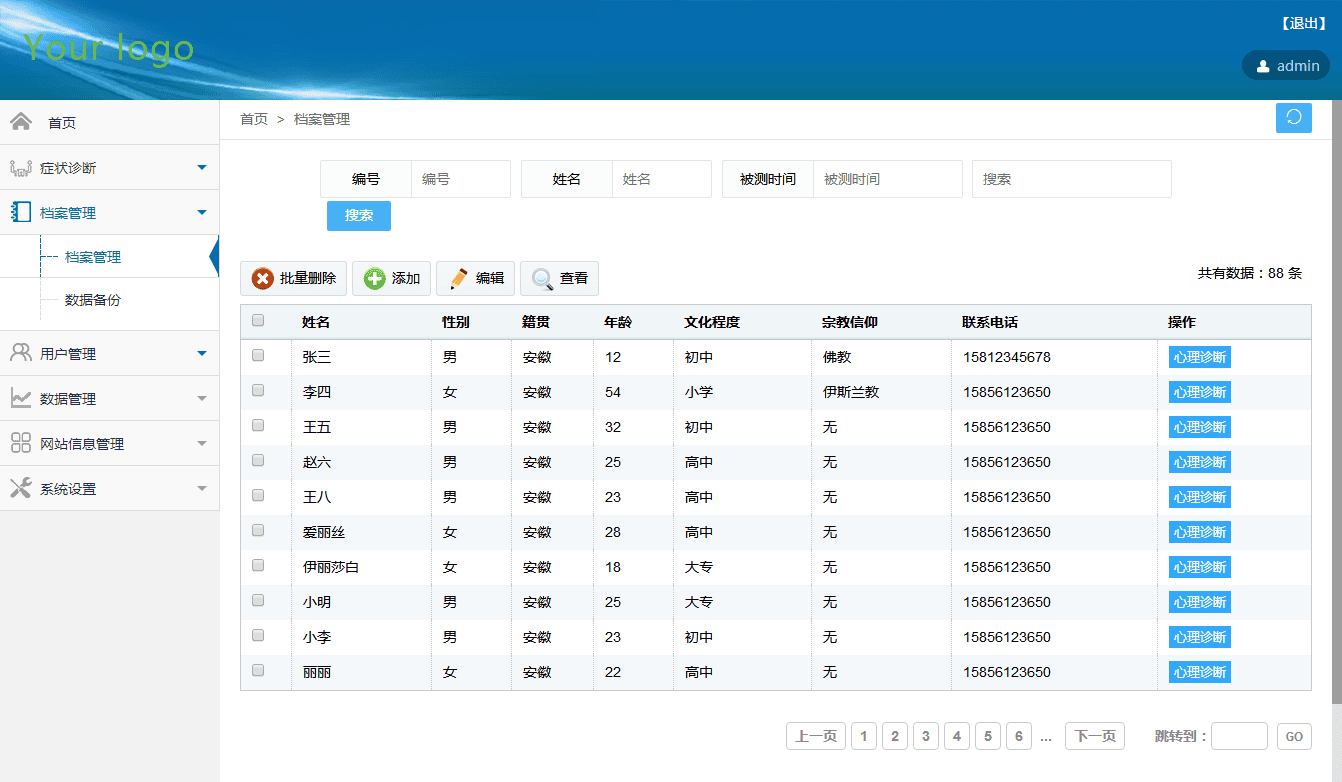
Task: Open 用户管理 via its people icon
Action: 22,352
